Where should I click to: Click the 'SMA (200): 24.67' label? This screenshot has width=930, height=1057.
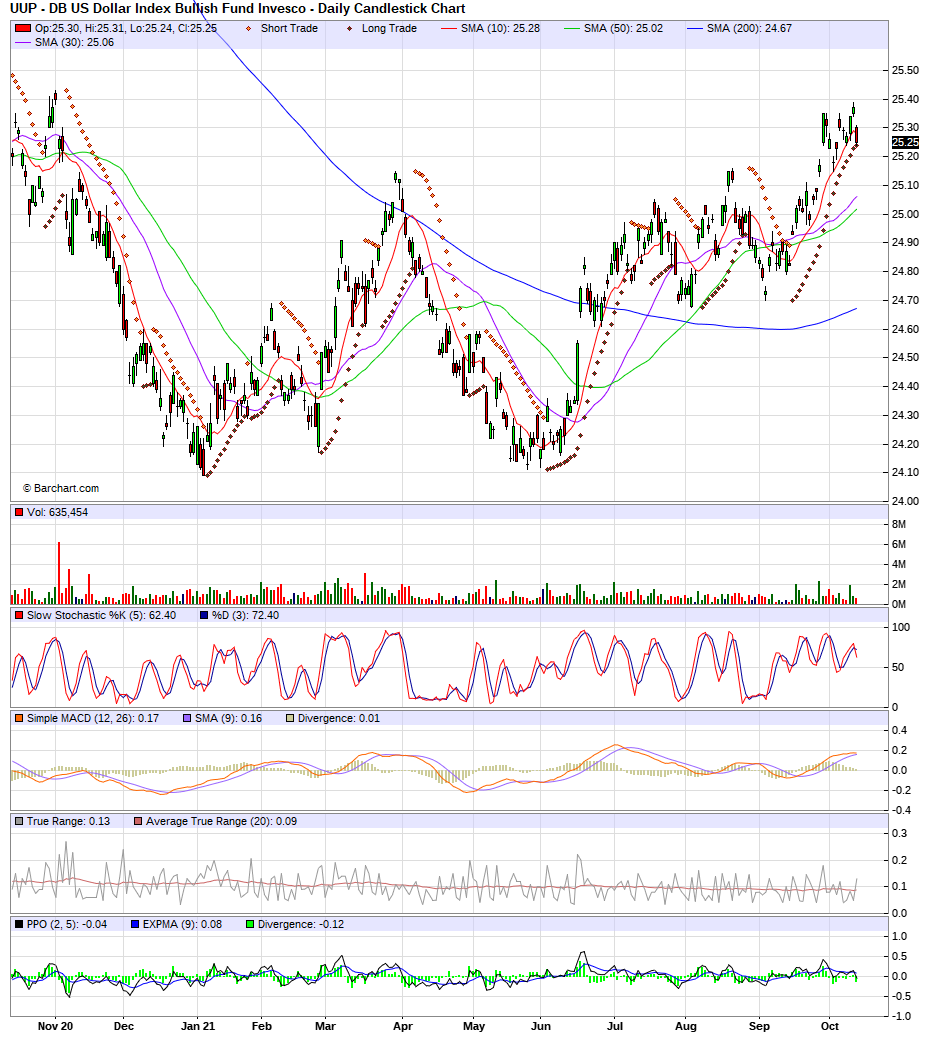749,28
